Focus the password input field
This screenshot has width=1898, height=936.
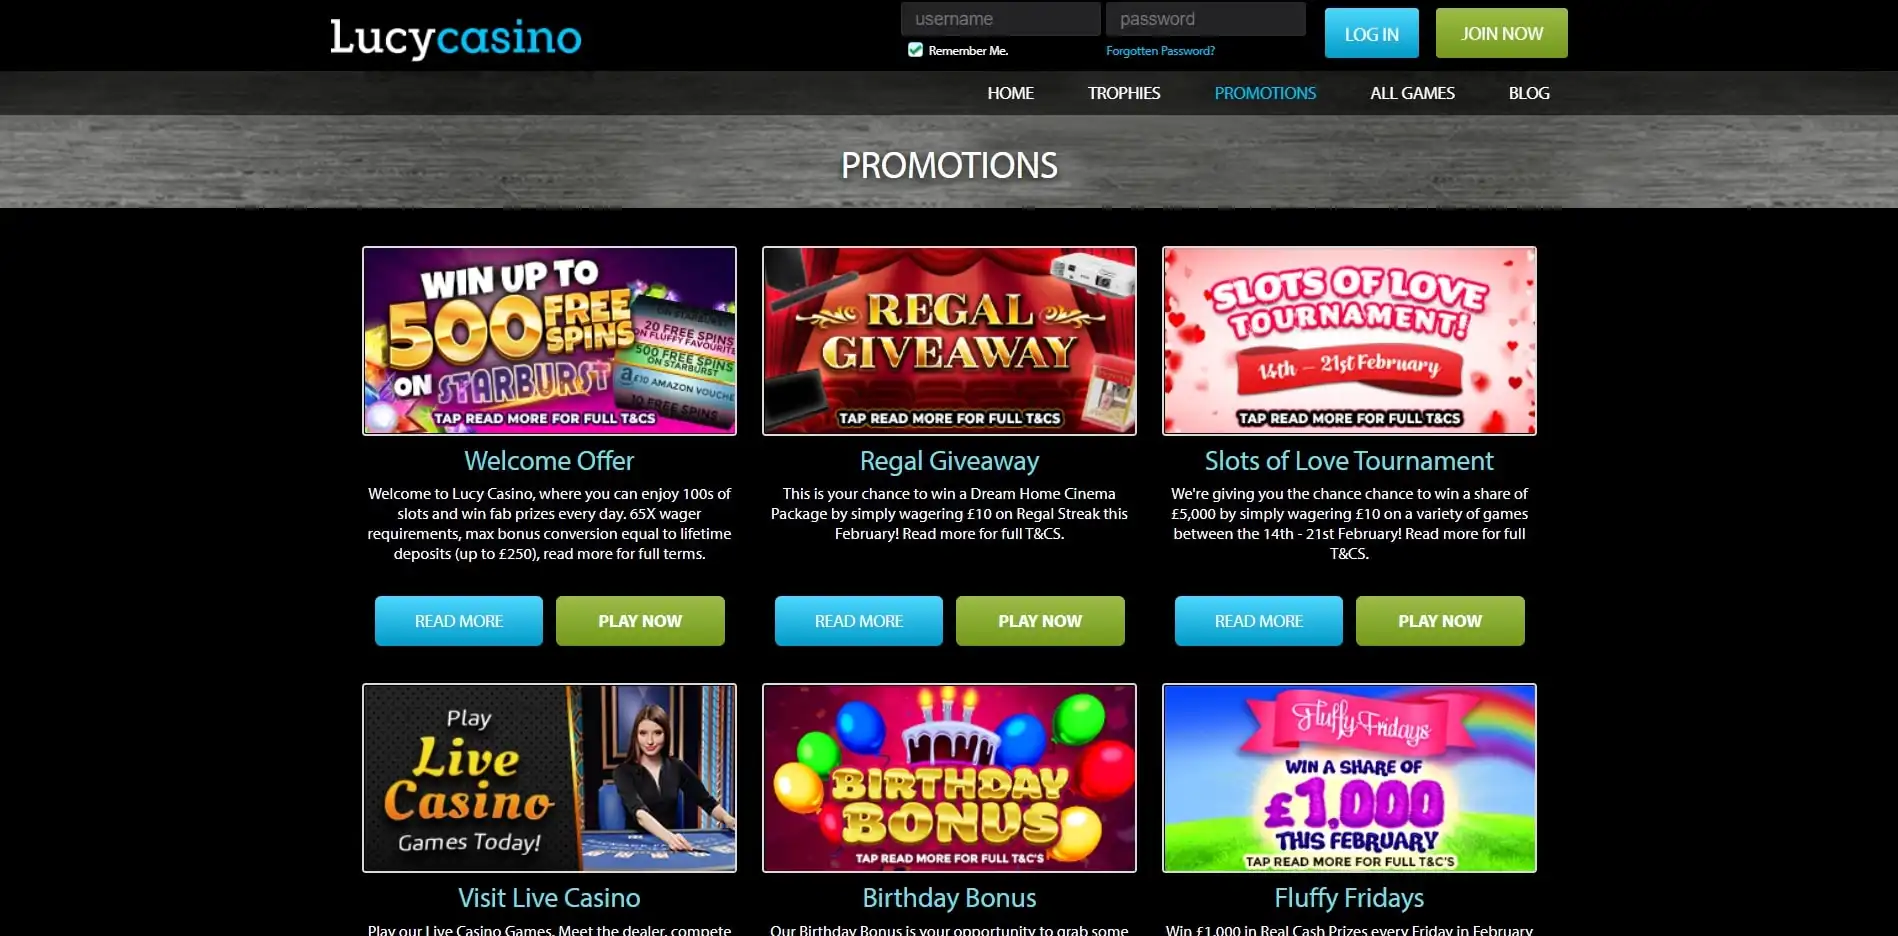[x=1205, y=19]
